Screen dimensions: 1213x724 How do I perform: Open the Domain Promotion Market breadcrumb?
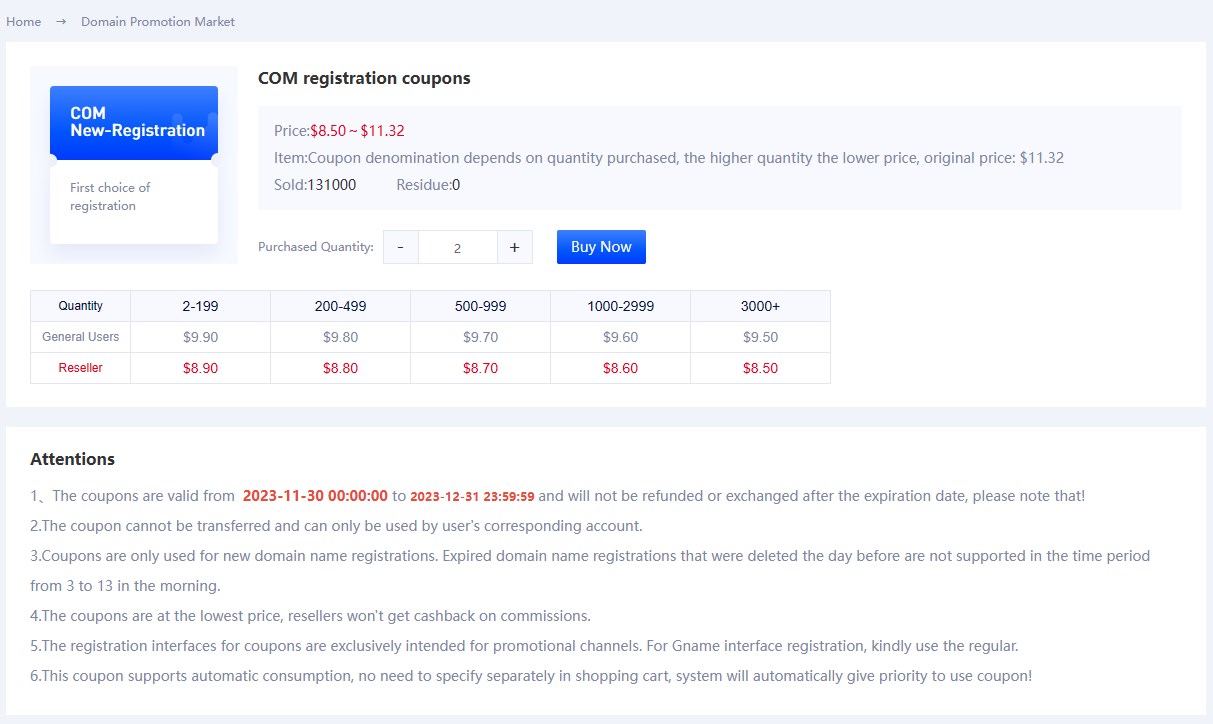158,21
